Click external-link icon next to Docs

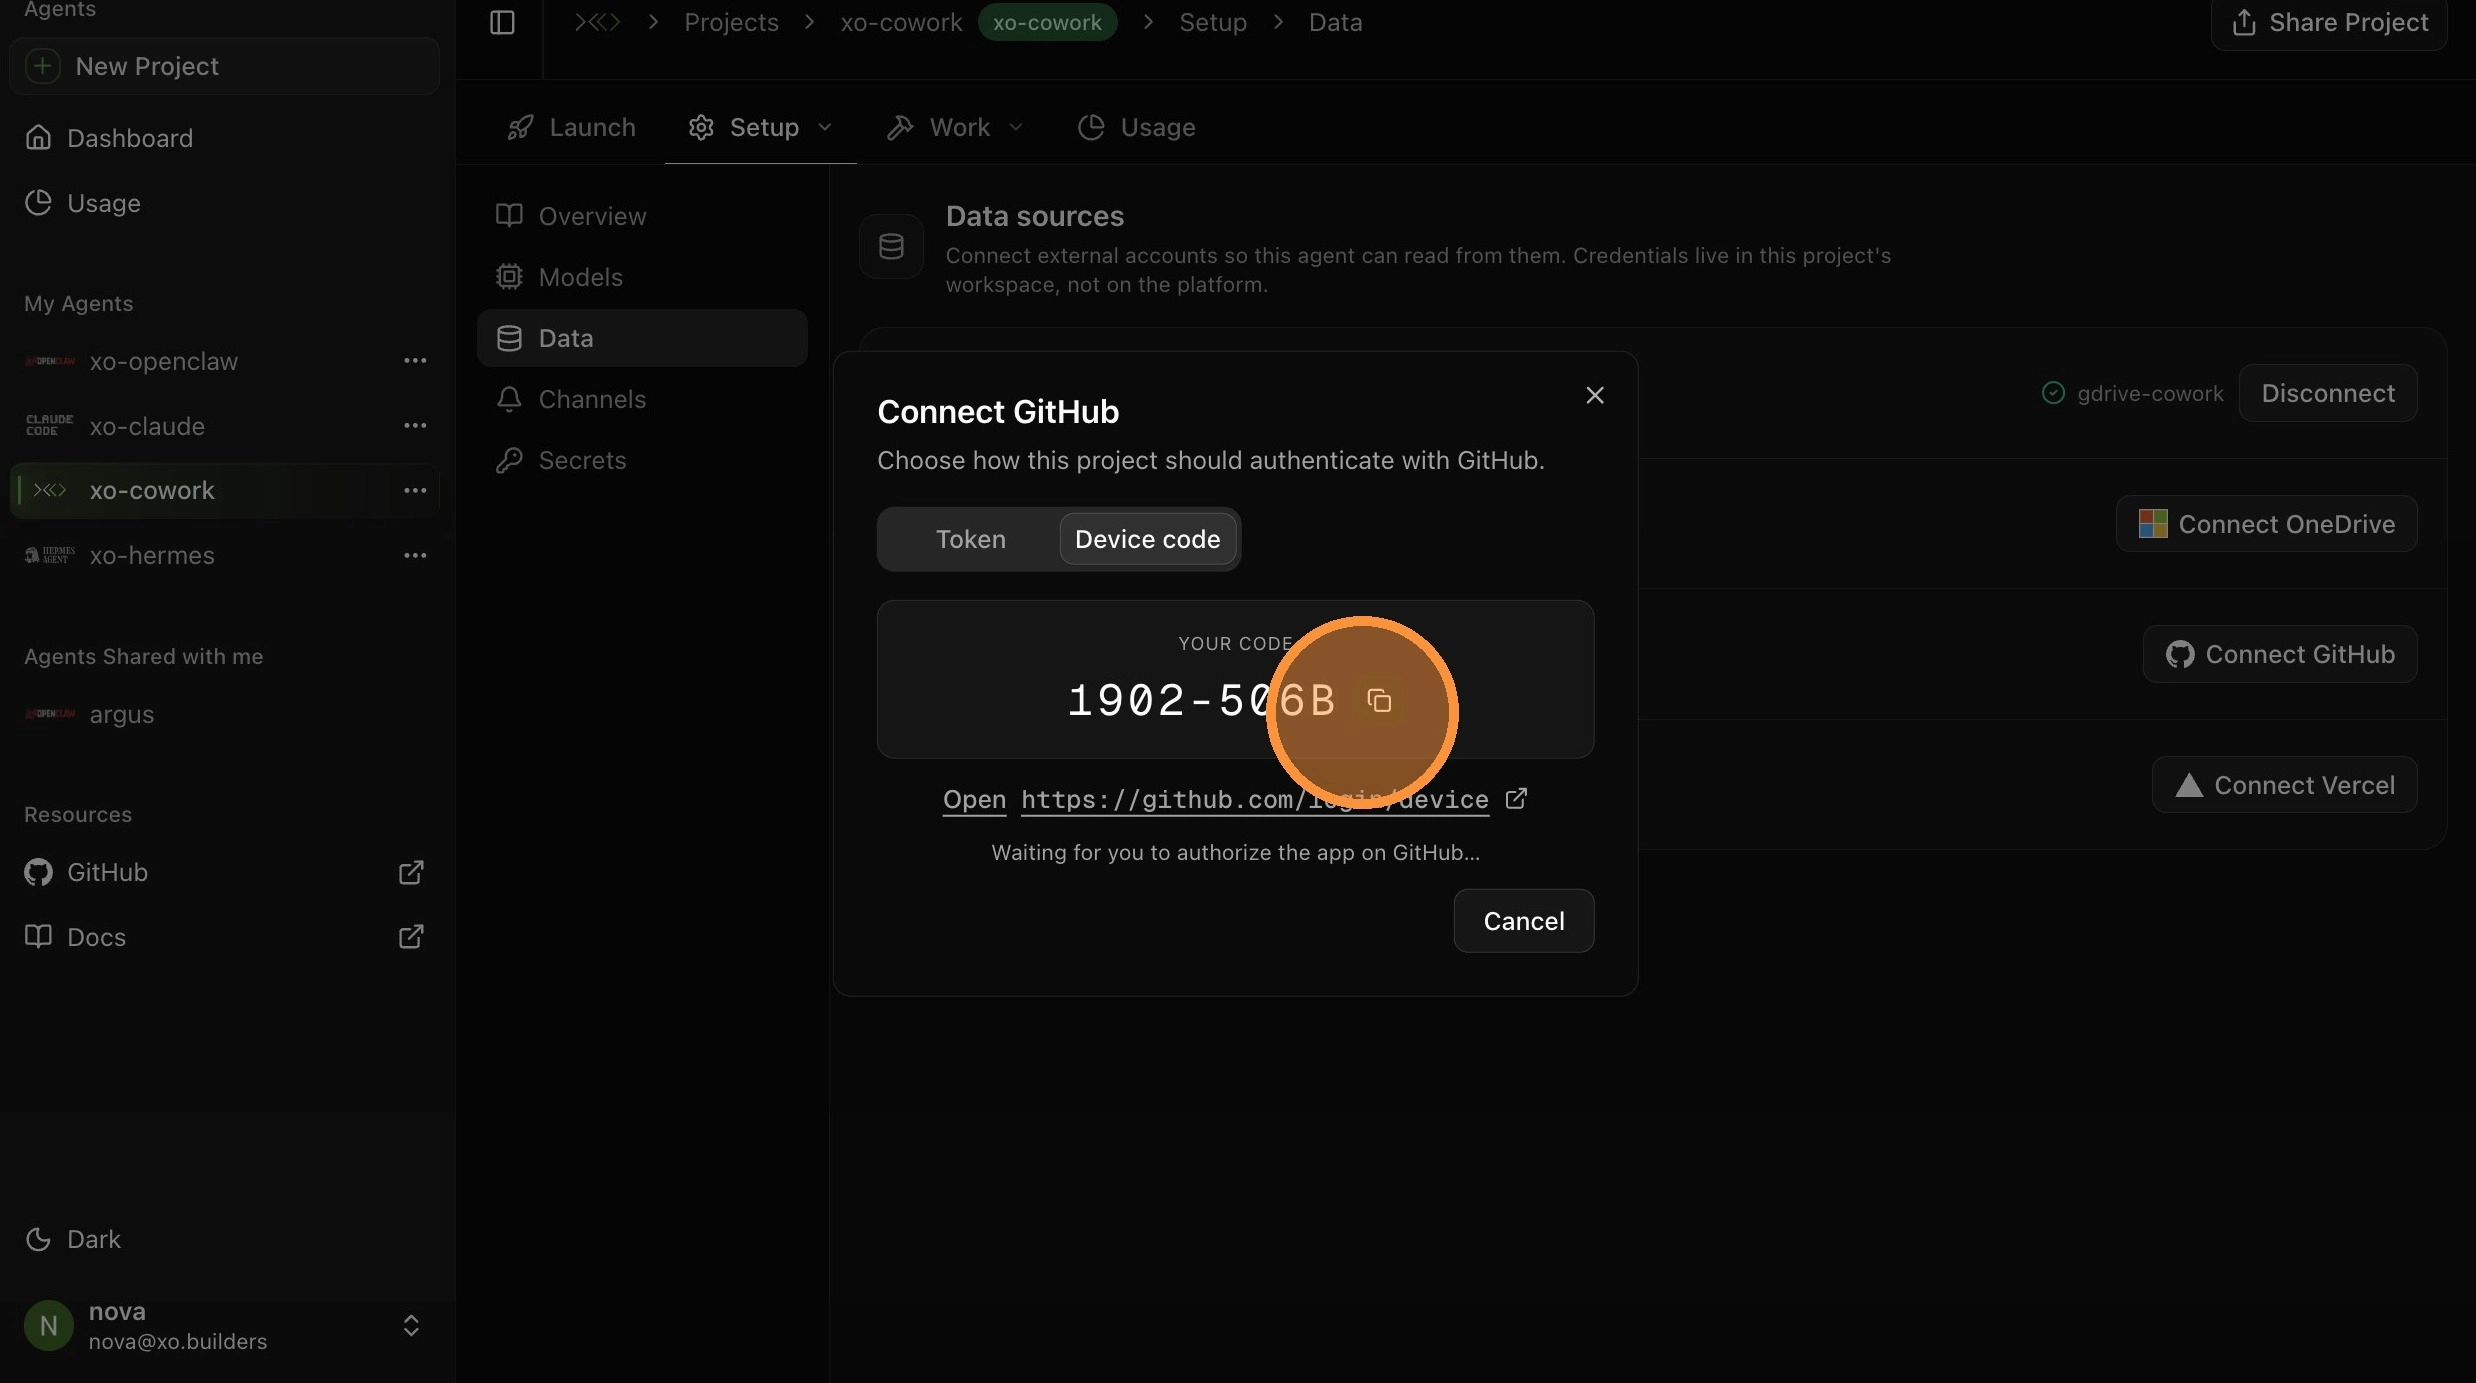(x=411, y=936)
